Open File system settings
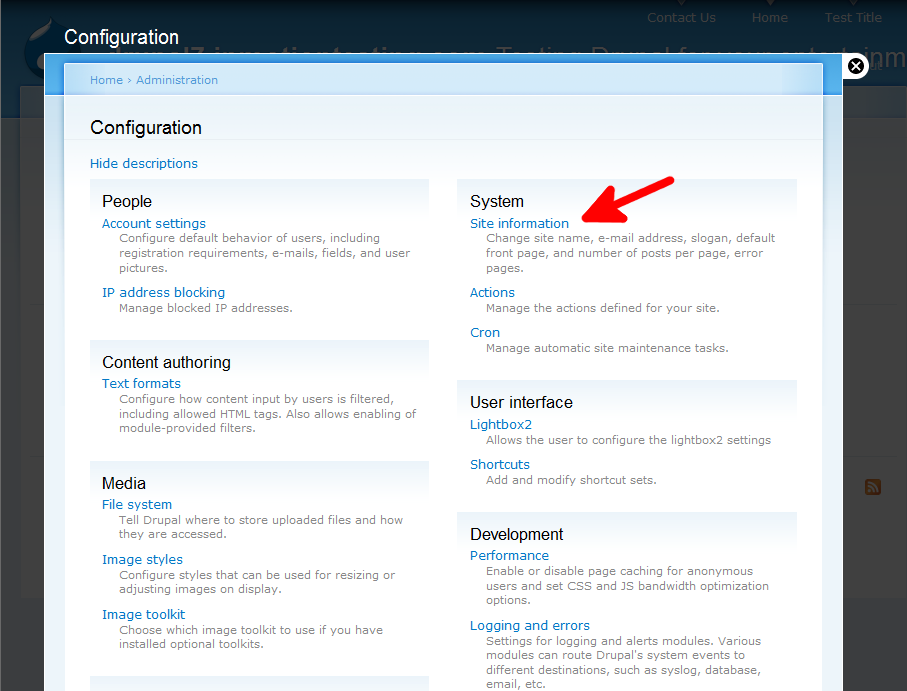This screenshot has height=691, width=907. (137, 504)
